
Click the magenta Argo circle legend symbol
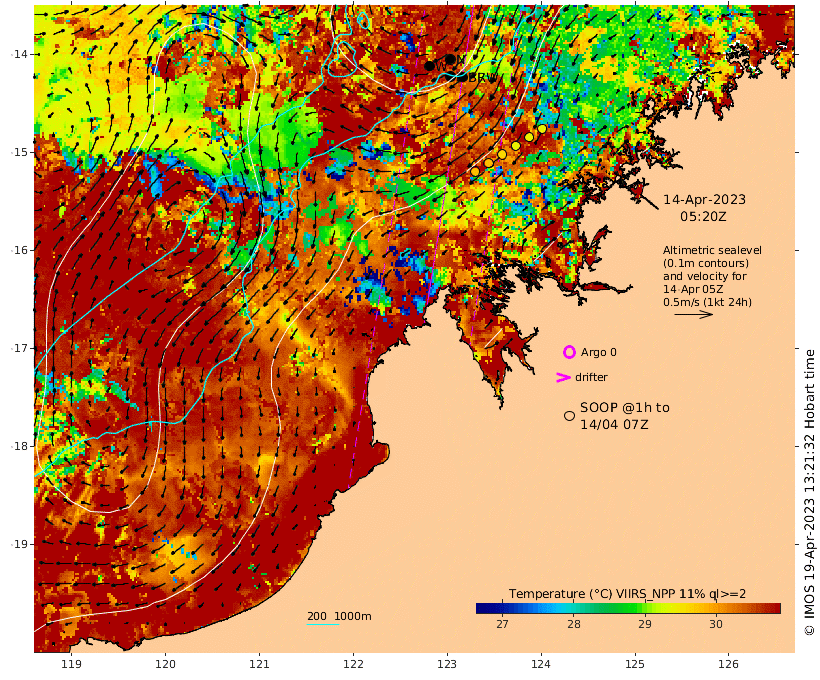[570, 352]
